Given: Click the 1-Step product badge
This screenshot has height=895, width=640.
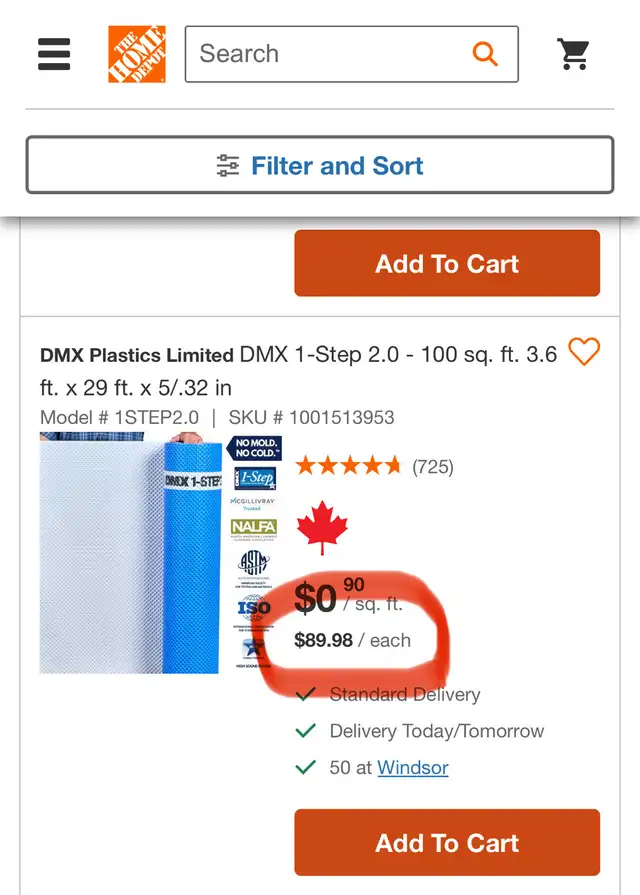Looking at the screenshot, I should point(255,478).
